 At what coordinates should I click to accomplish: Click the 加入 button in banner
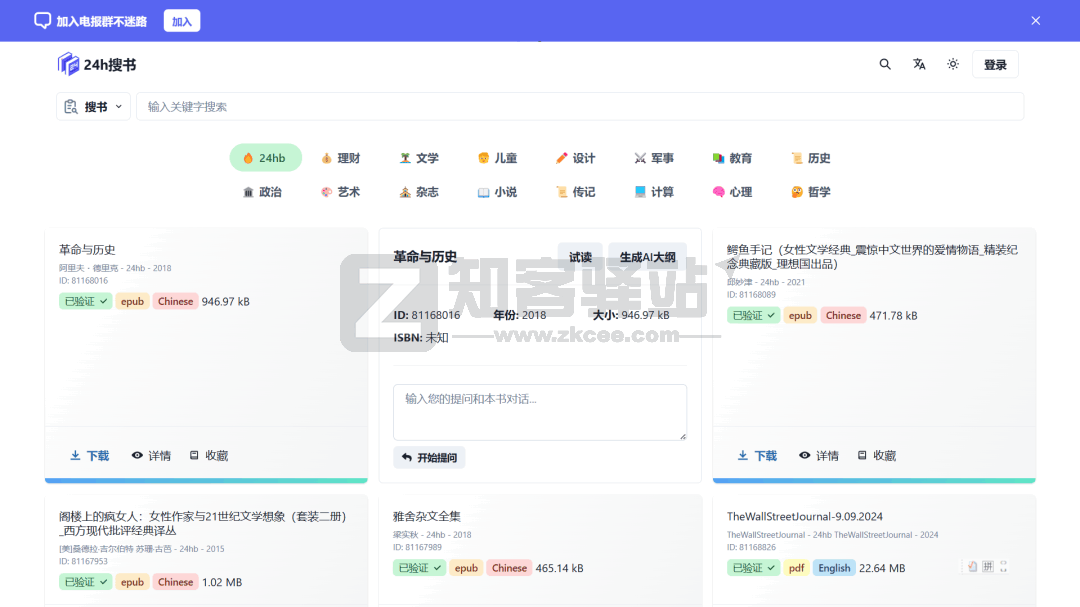point(181,21)
